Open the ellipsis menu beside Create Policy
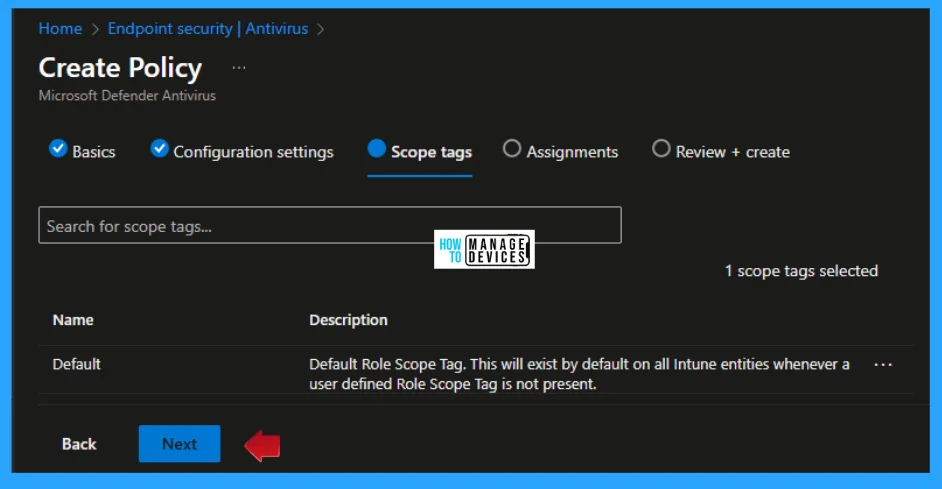Viewport: 942px width, 489px height. point(239,67)
